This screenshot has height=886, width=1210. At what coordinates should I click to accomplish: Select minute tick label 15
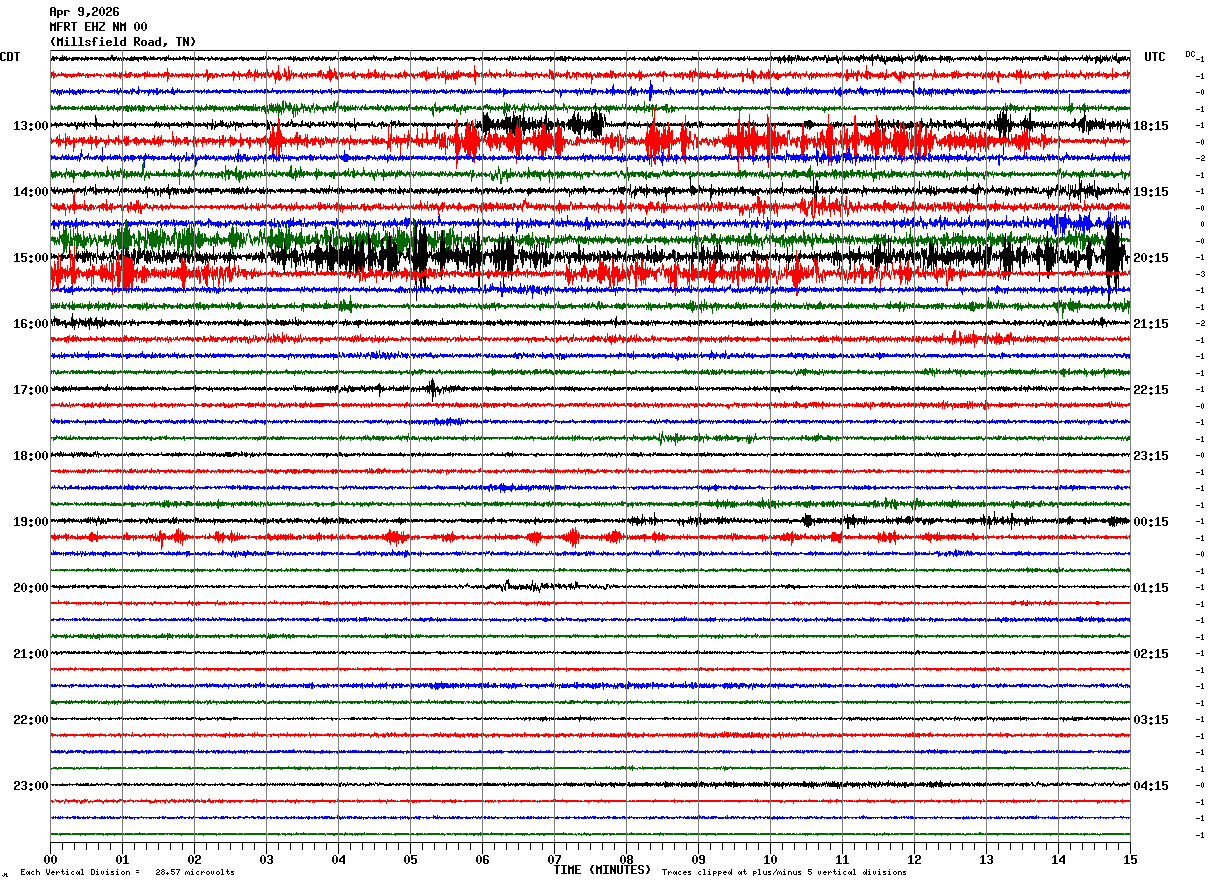(1130, 859)
